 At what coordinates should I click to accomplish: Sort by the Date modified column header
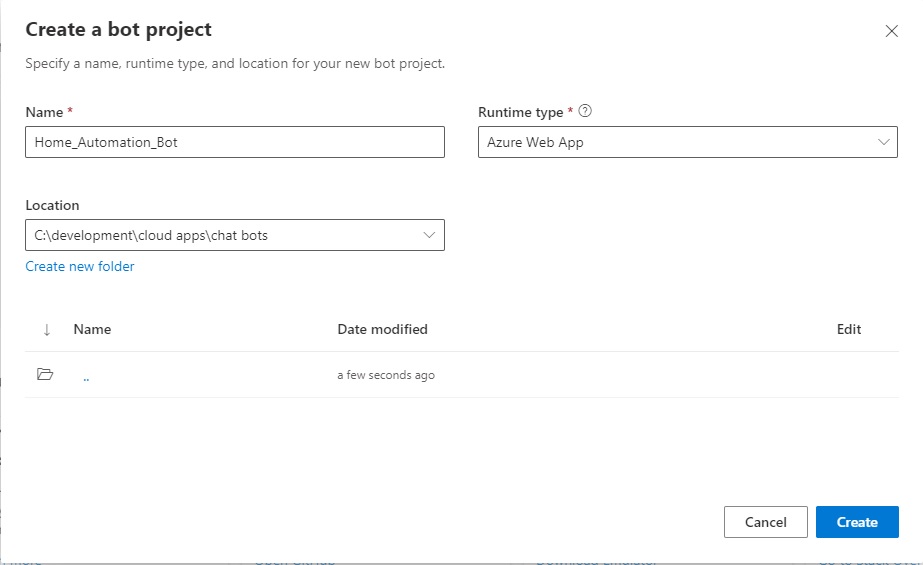[x=382, y=329]
